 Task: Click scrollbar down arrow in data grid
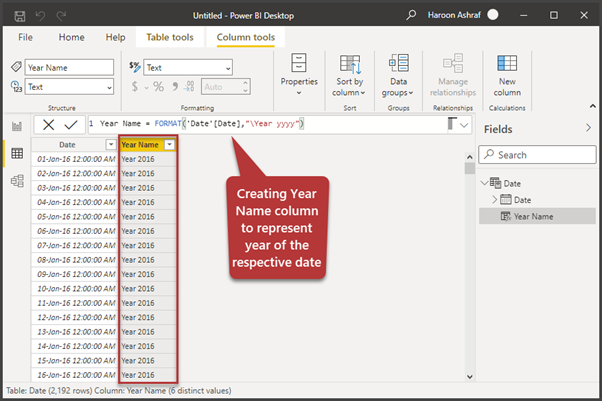point(470,376)
